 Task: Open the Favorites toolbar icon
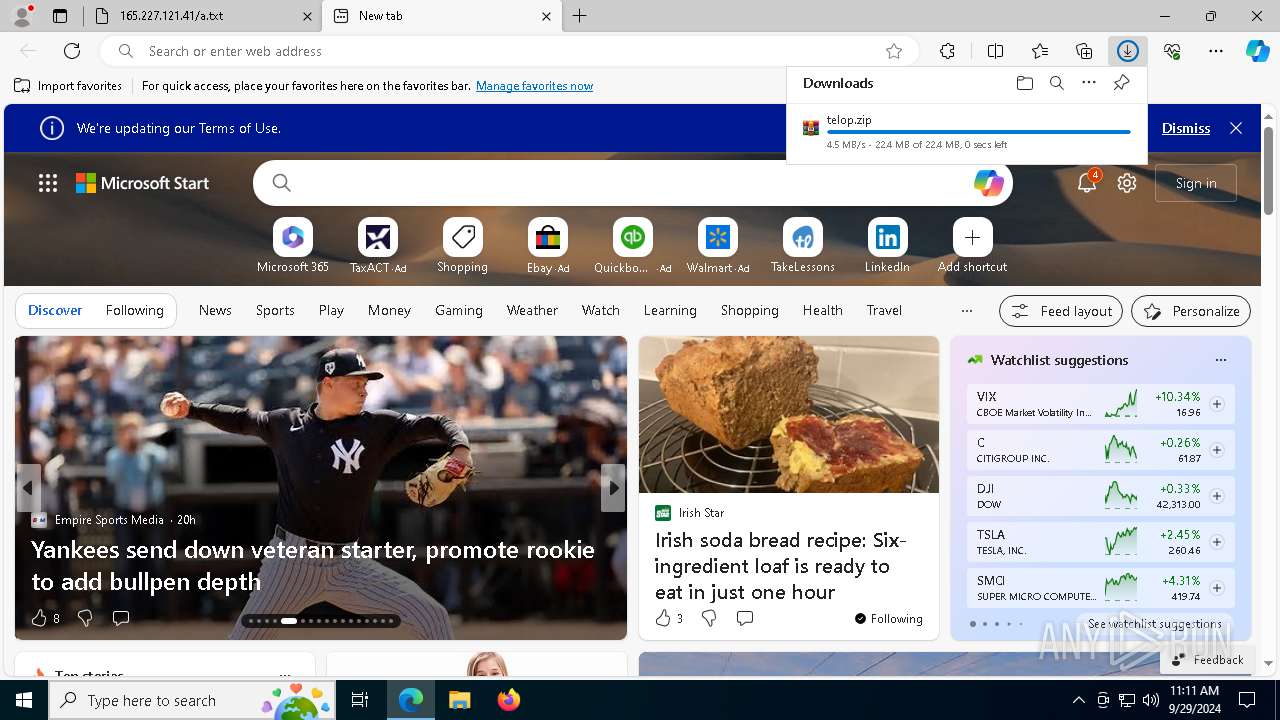click(x=1040, y=51)
